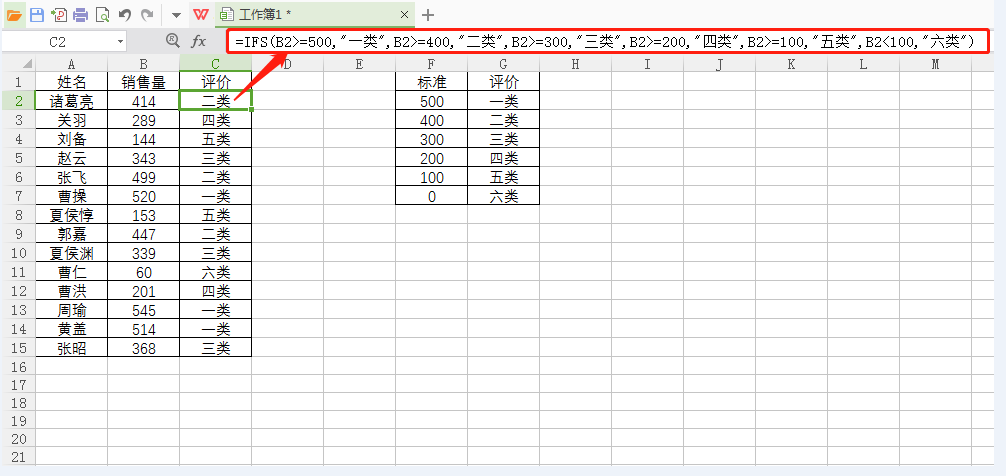Click the 标准 header cell
This screenshot has height=476, width=1006.
(x=431, y=81)
